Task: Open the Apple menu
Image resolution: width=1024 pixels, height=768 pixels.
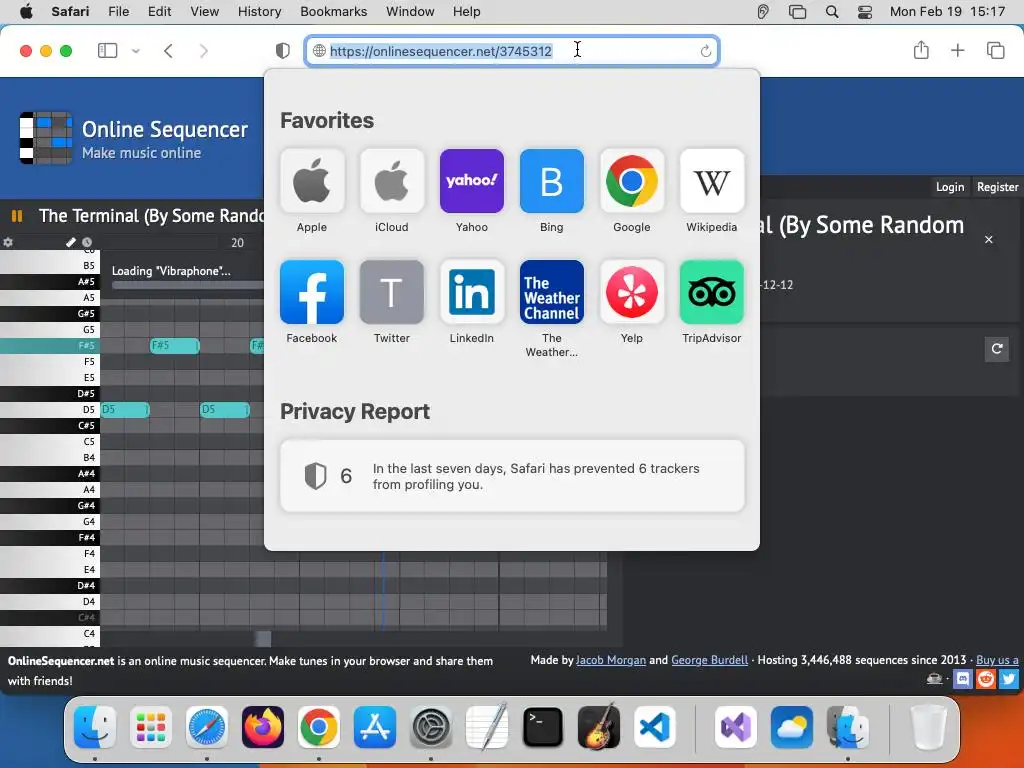Action: point(26,11)
